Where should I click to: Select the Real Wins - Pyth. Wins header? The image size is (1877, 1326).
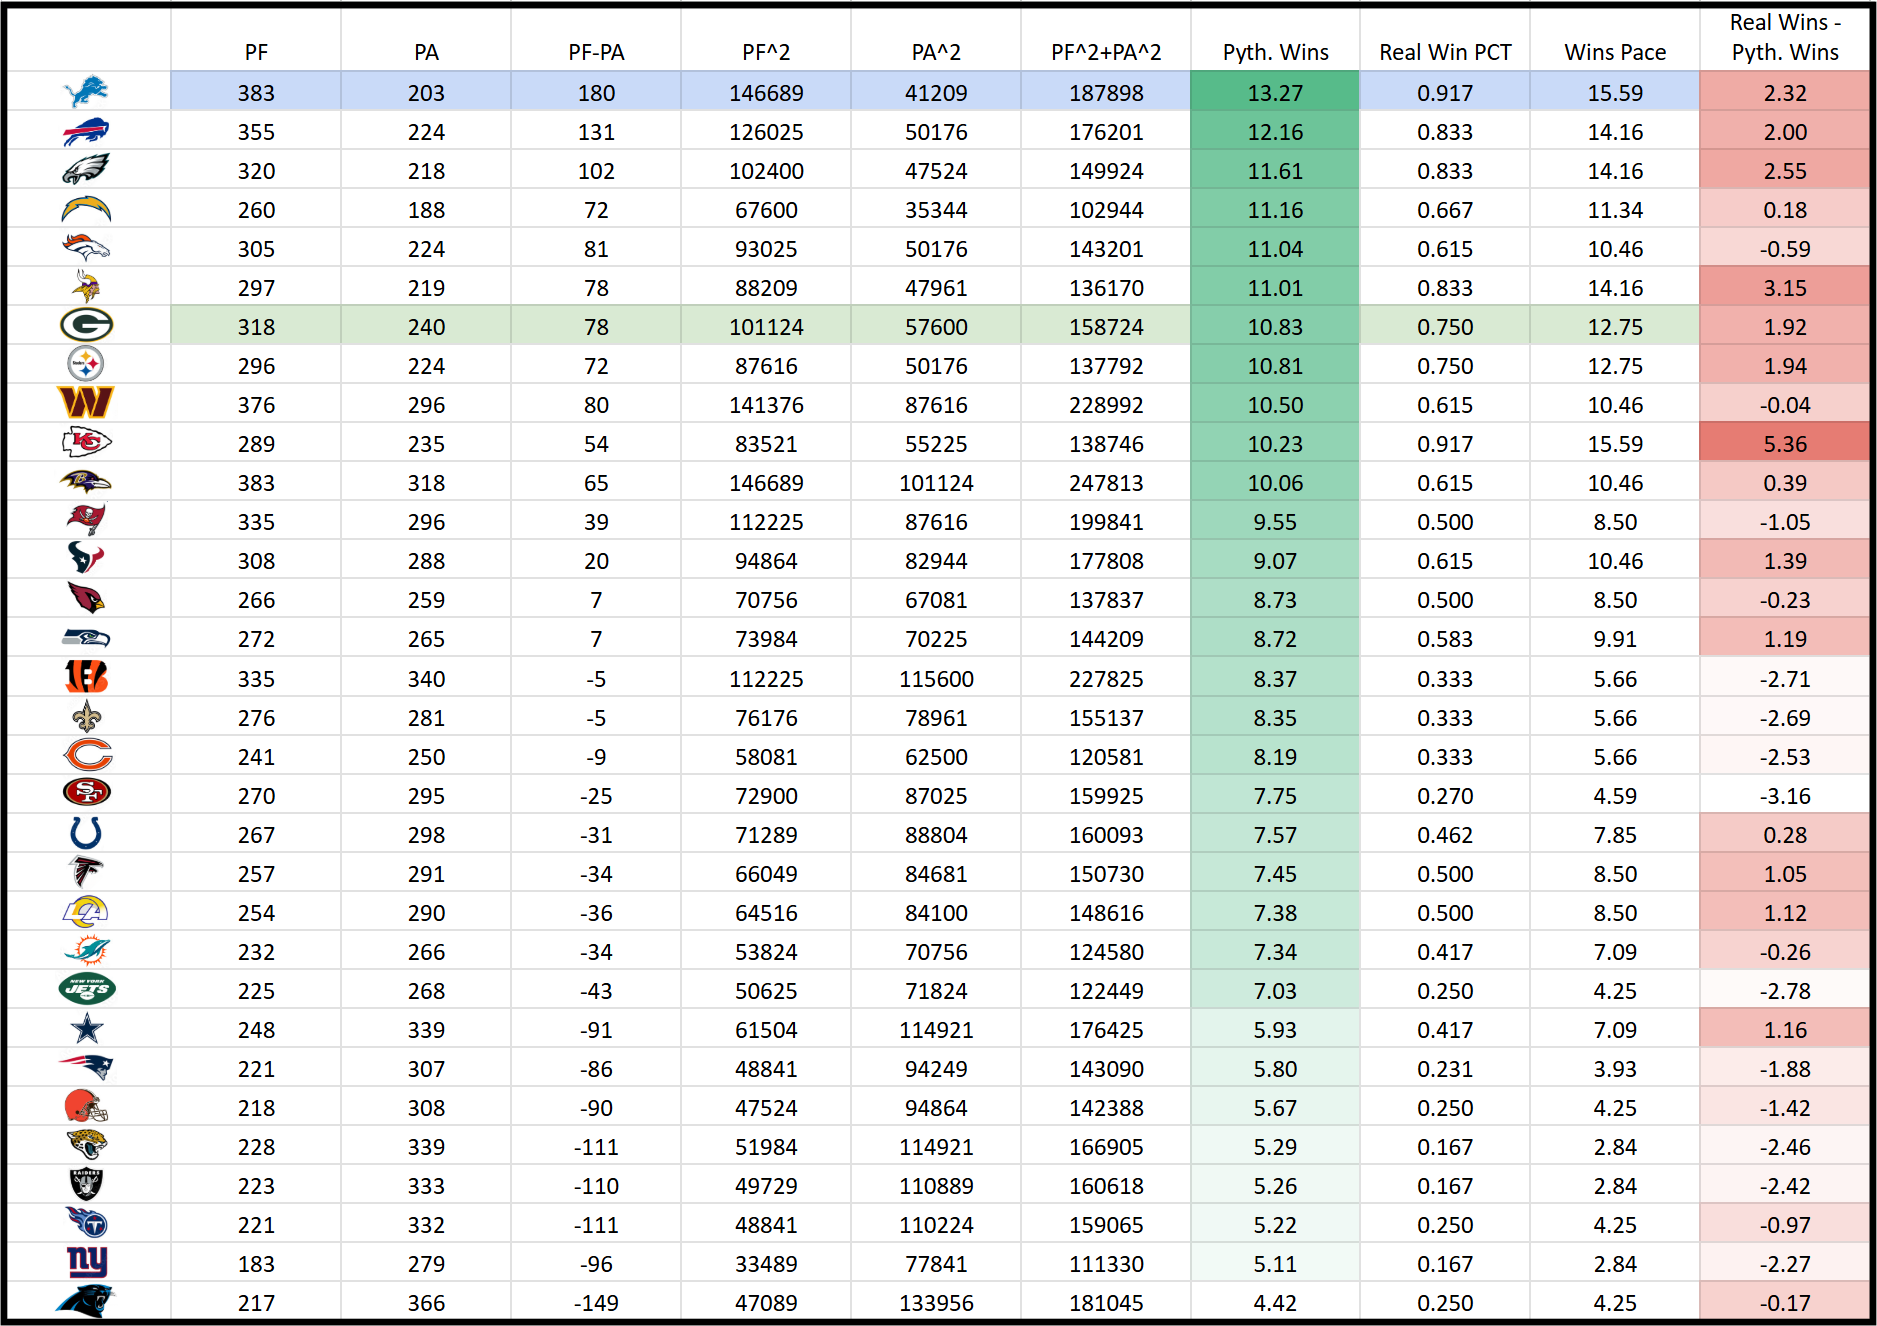click(x=1785, y=37)
